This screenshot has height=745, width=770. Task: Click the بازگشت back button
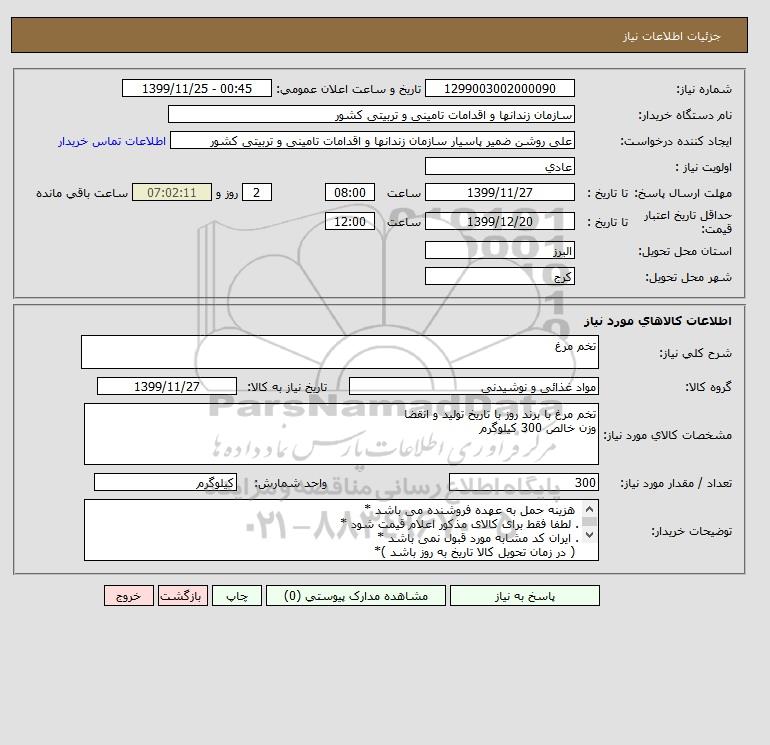(x=183, y=596)
